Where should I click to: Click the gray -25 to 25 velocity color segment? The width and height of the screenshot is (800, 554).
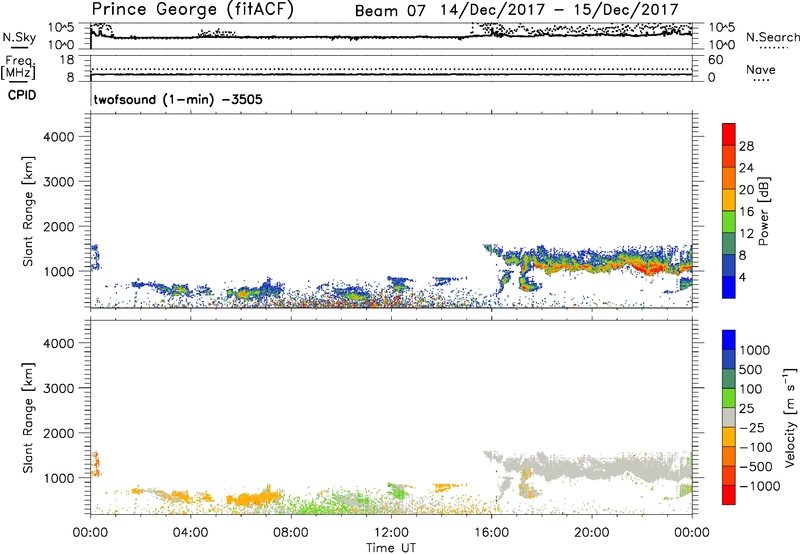tap(729, 417)
